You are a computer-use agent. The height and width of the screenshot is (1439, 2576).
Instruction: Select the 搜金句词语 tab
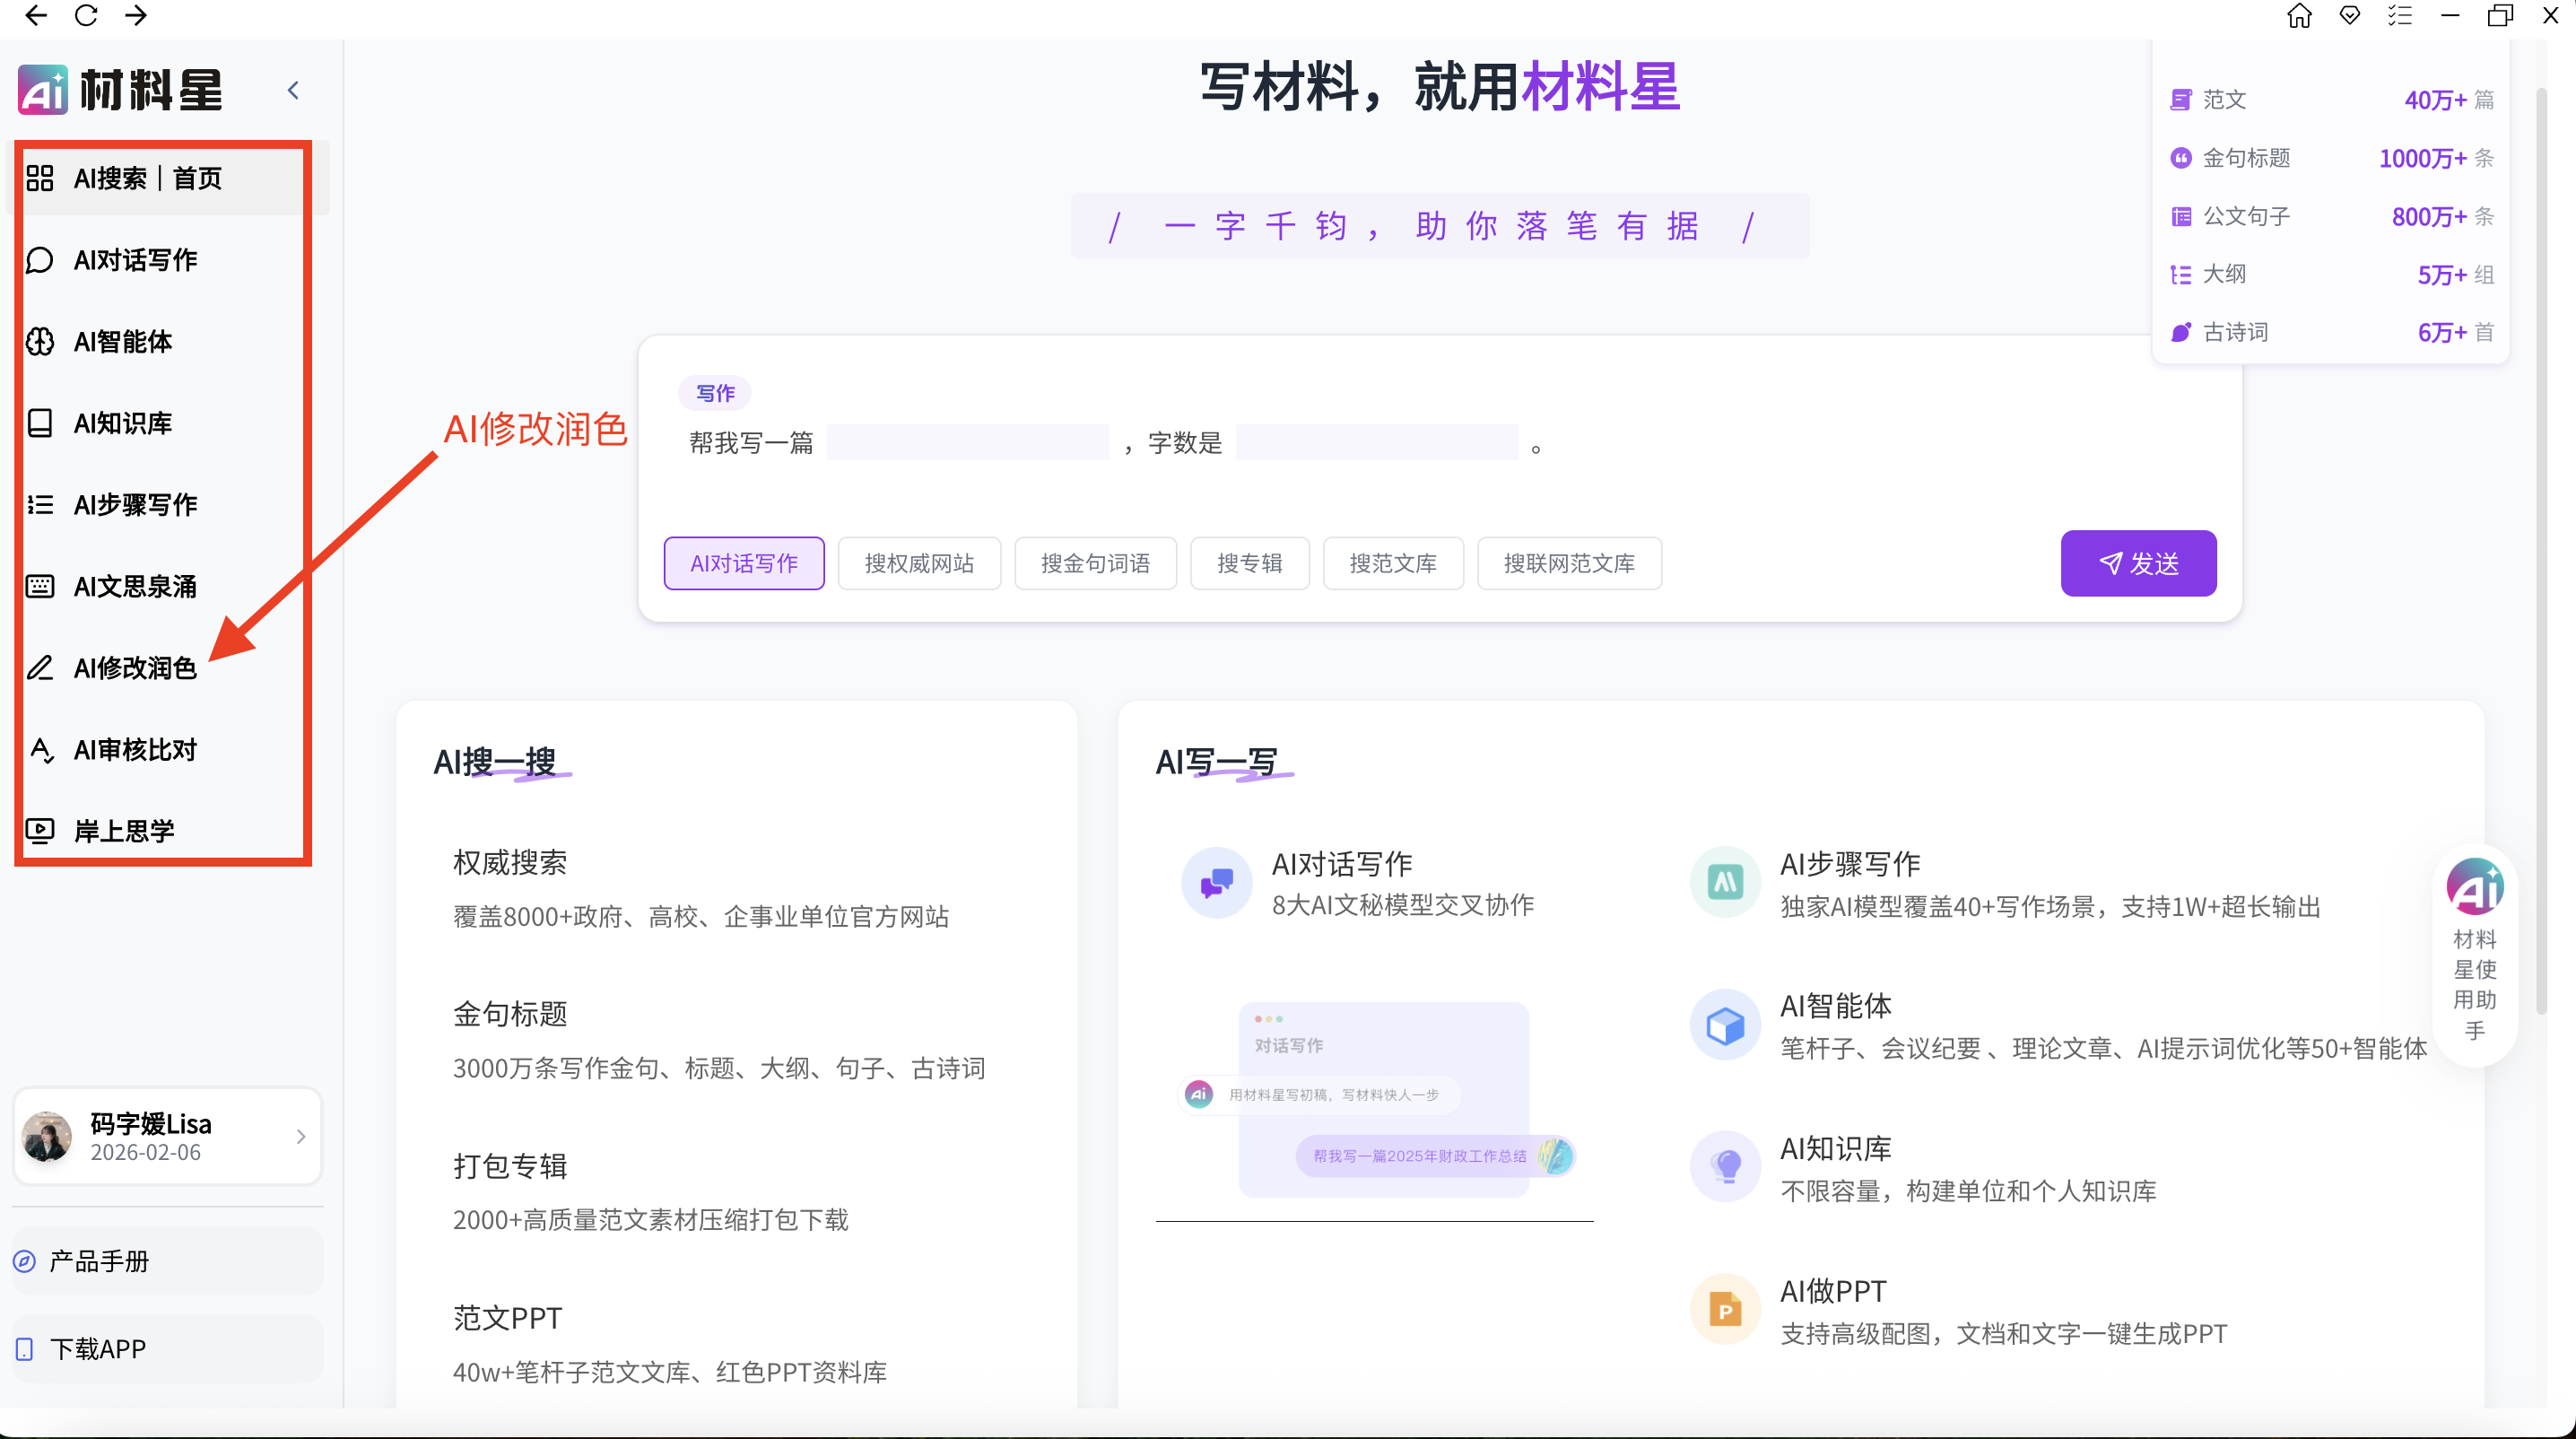click(x=1095, y=563)
